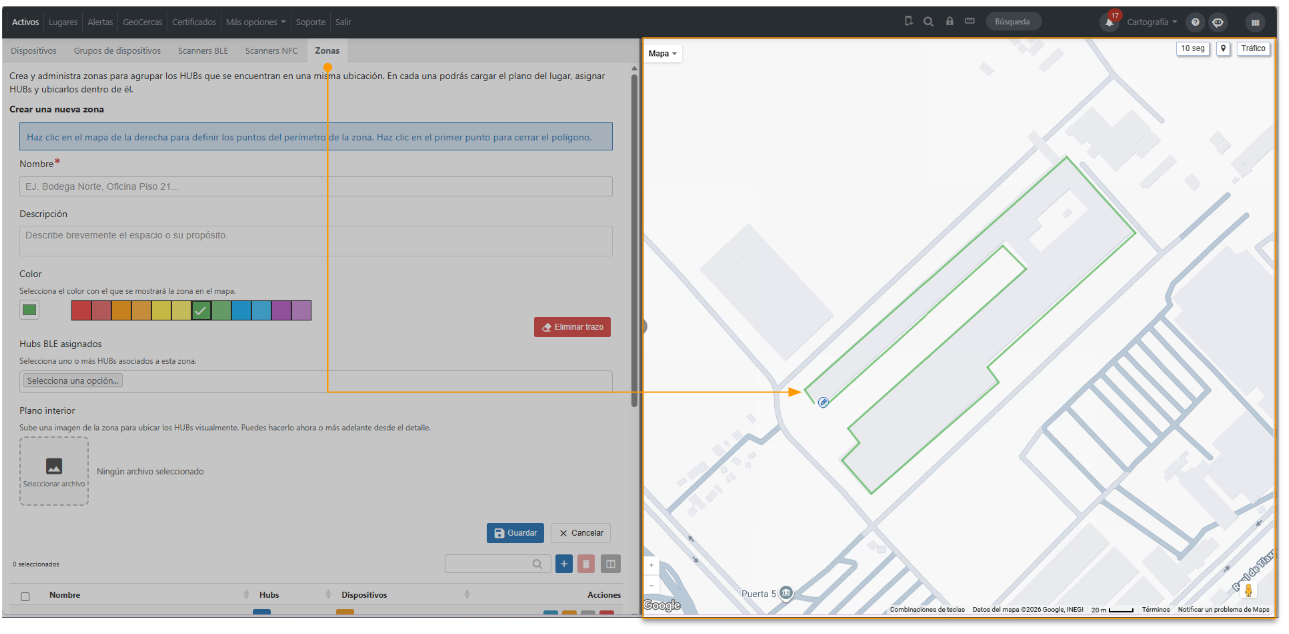Click the eye speech-bubble icon in top bar
The width and height of the screenshot is (1289, 634).
(x=1218, y=22)
